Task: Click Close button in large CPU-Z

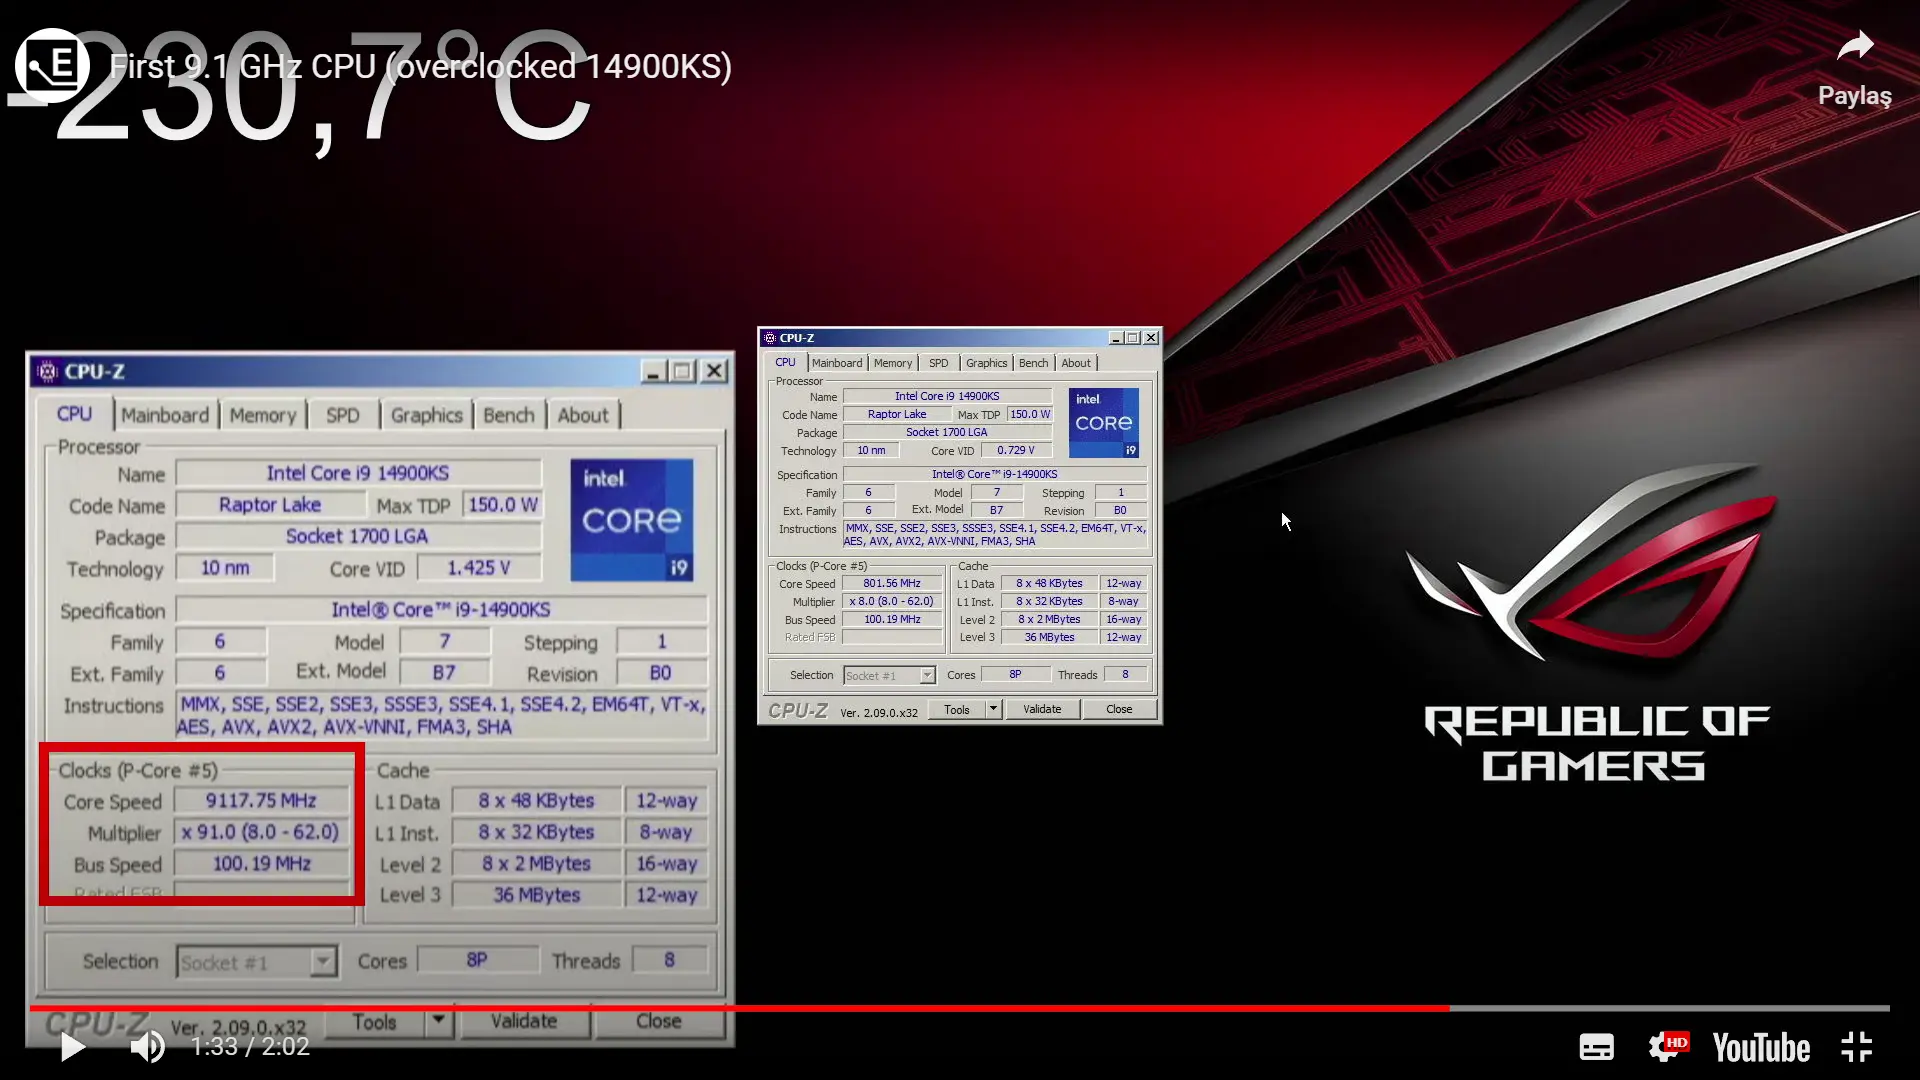Action: [x=658, y=1021]
